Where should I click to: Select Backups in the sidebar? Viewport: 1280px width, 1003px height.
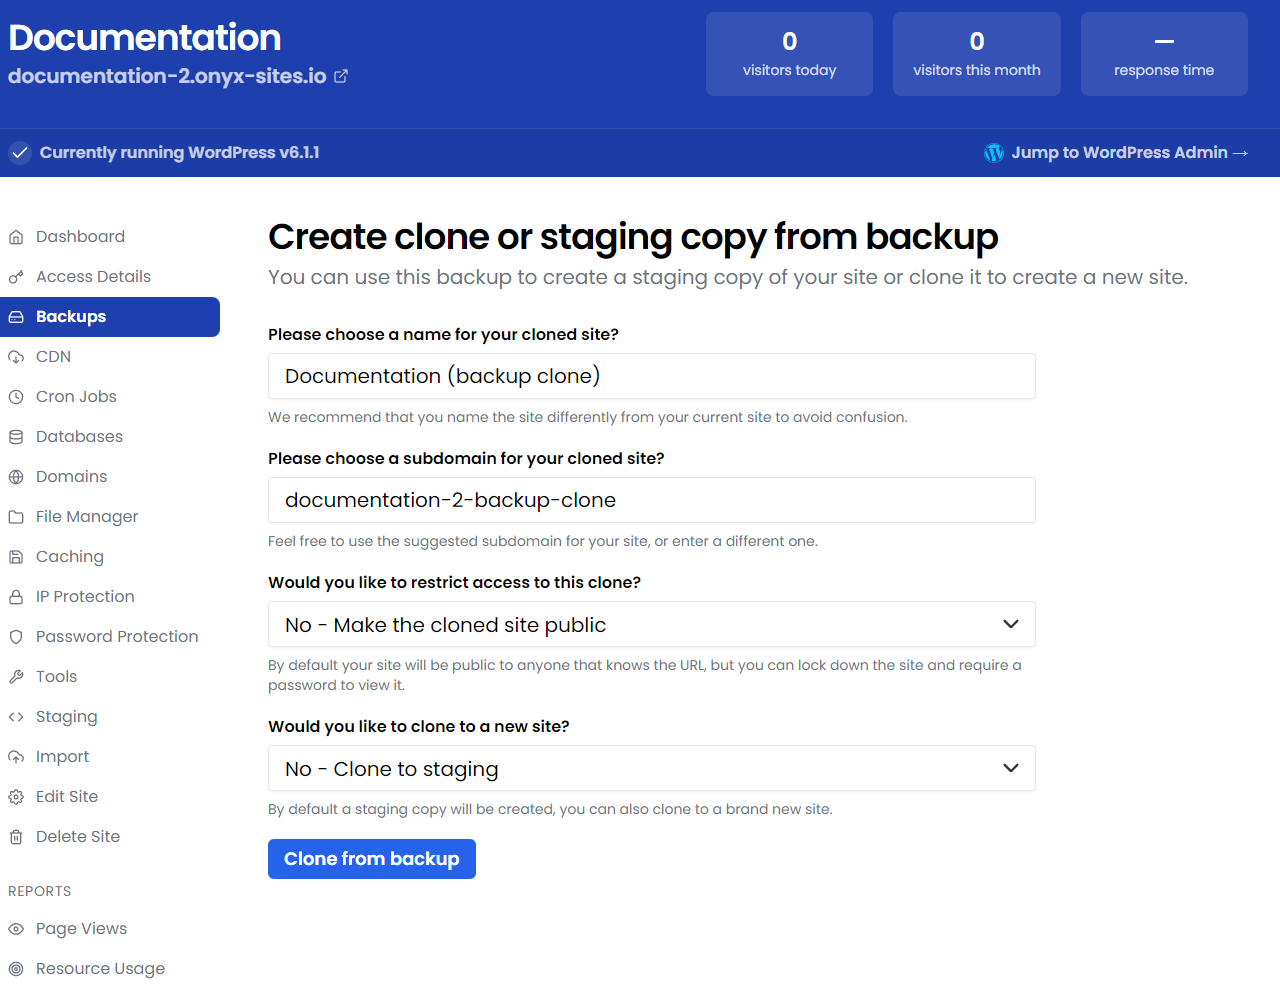[110, 317]
